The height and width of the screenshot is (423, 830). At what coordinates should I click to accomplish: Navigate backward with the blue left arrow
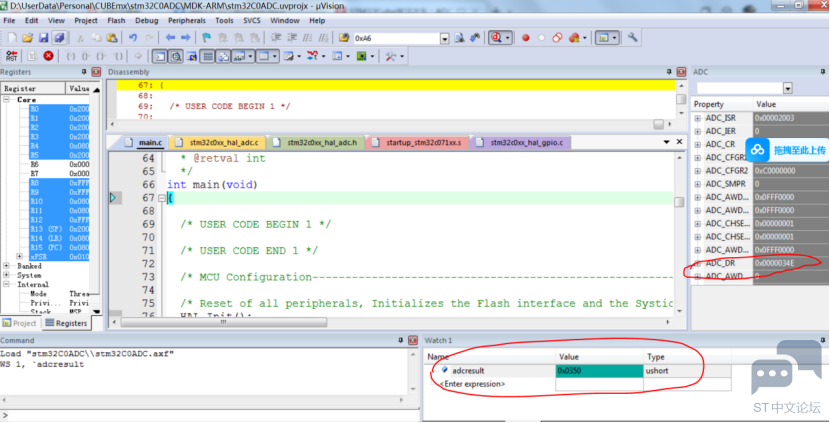click(170, 38)
